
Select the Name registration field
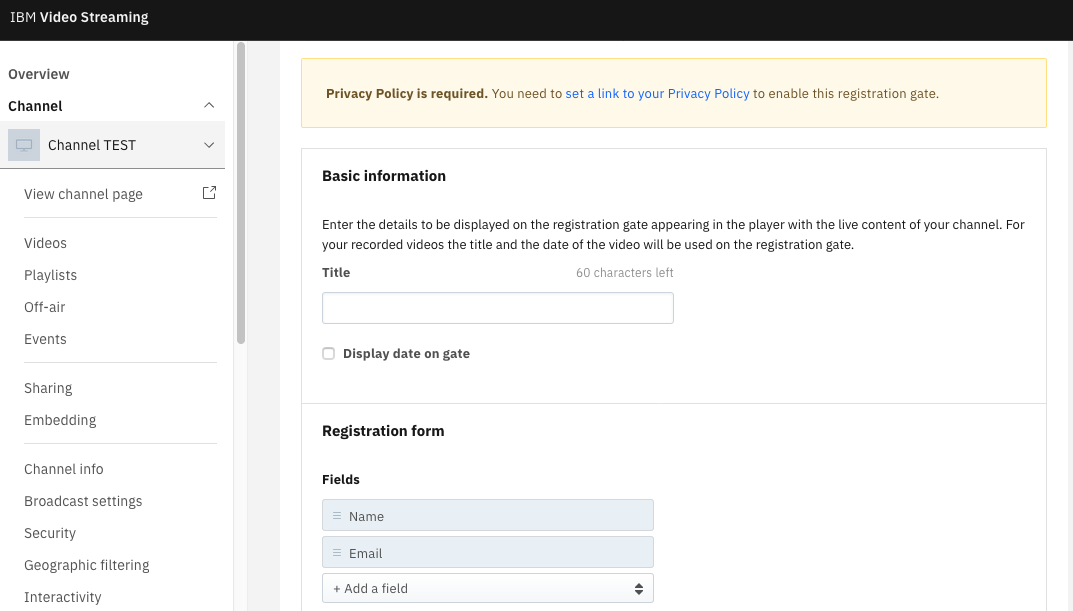(x=488, y=515)
